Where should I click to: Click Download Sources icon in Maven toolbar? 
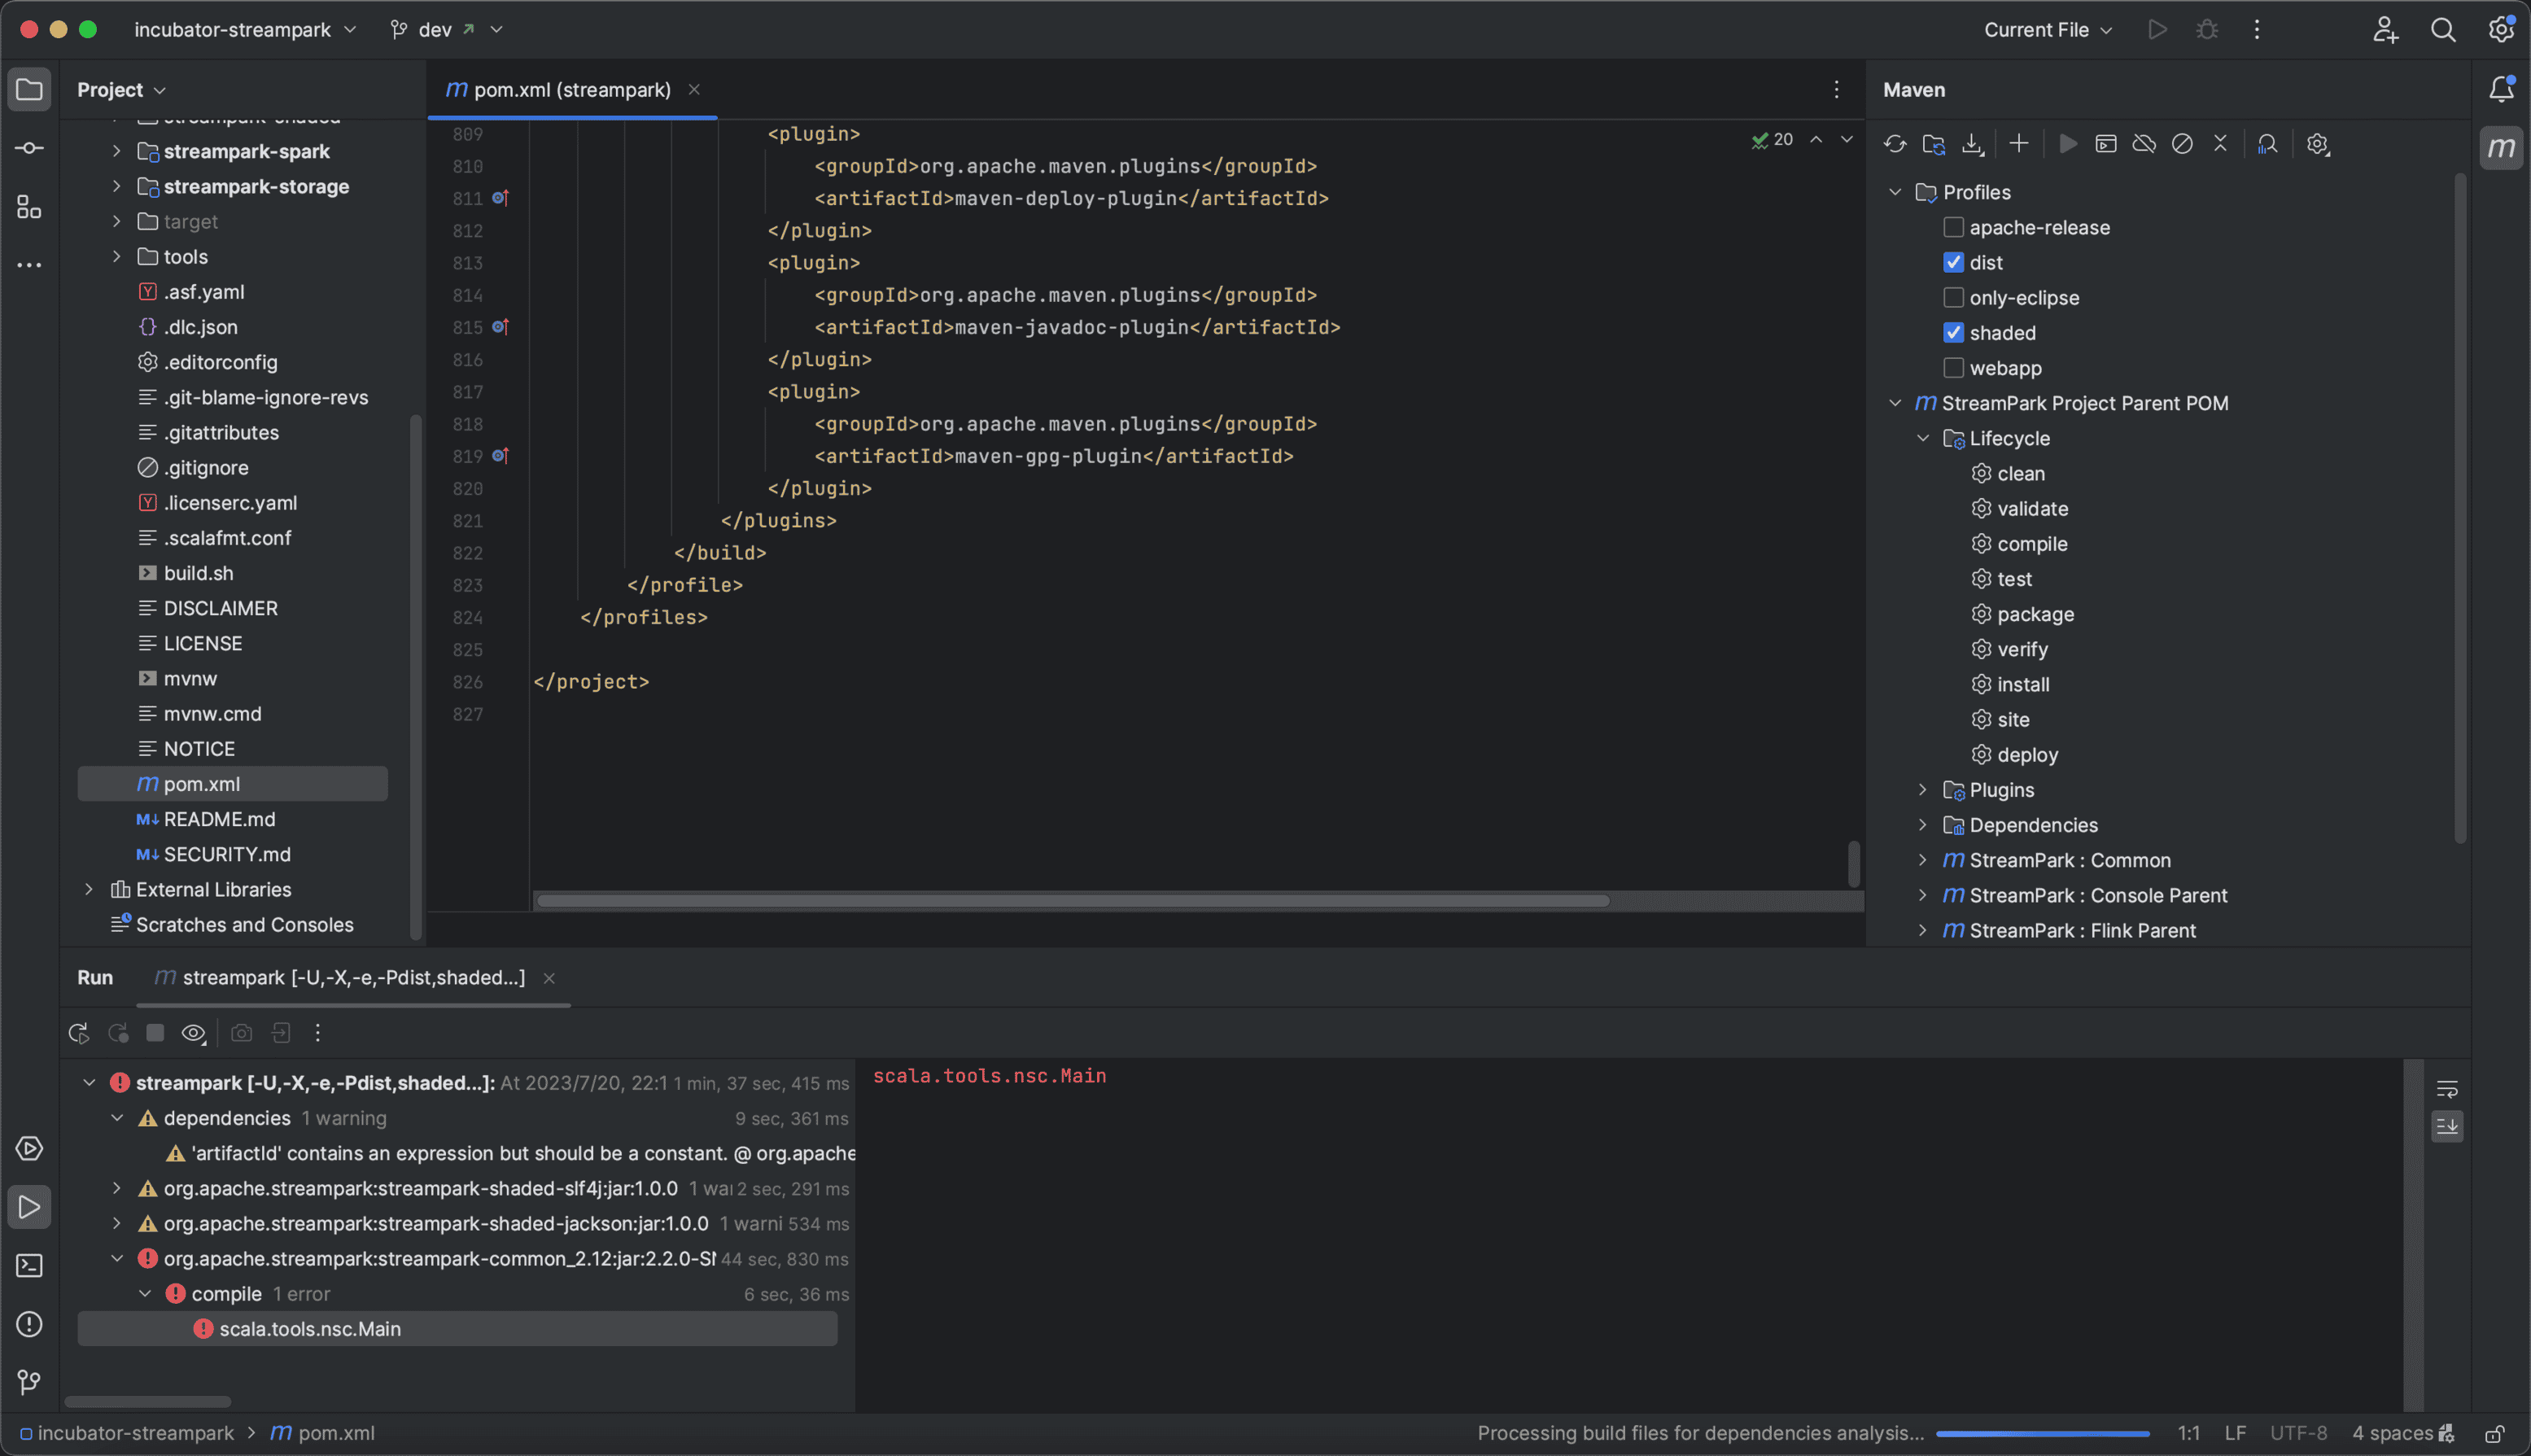coord(1972,144)
